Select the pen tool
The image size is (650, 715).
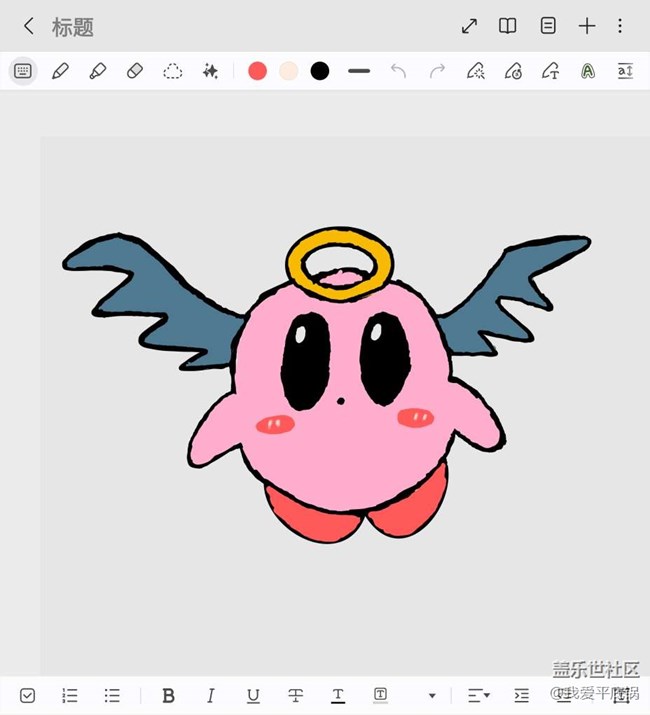[60, 71]
